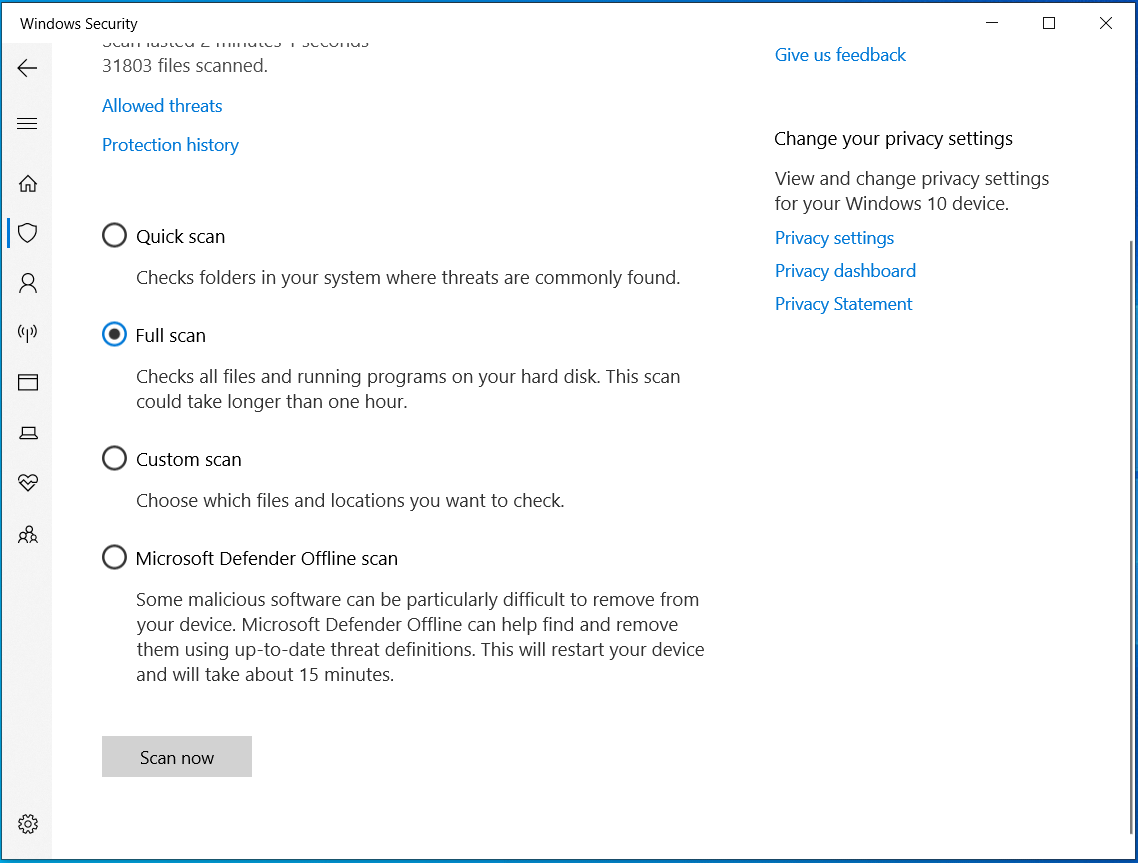Open Settings gear icon in sidebar

coord(28,824)
